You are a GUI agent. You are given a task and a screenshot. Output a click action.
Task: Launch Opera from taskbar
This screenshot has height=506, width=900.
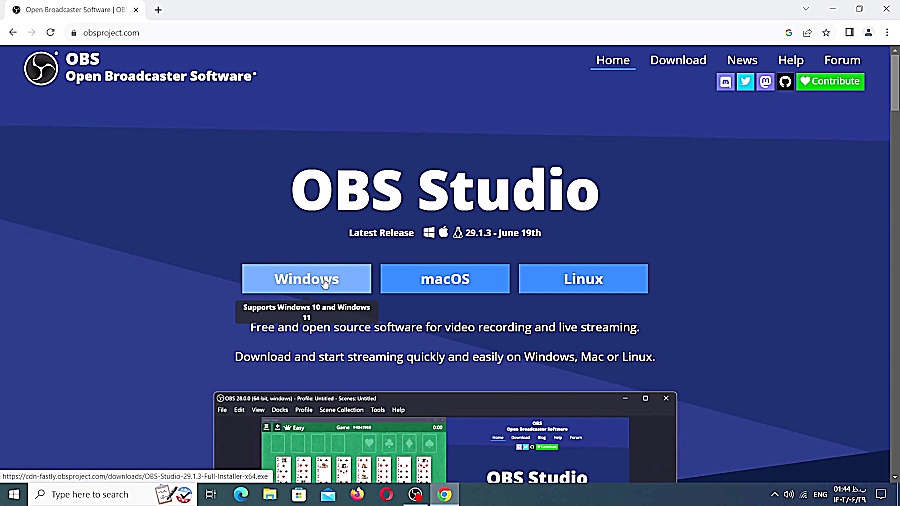pyautogui.click(x=386, y=494)
